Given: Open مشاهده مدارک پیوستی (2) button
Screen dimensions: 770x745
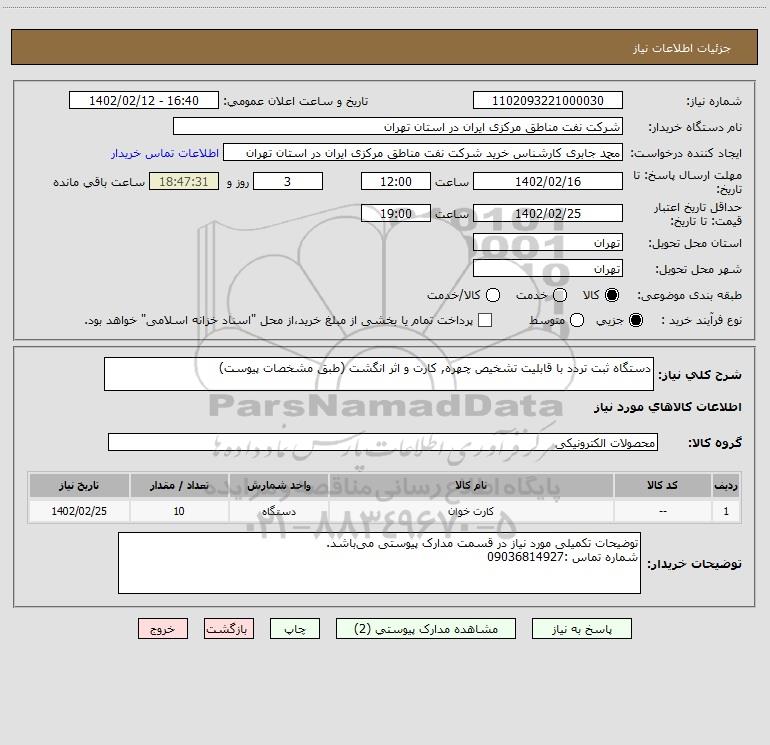Looking at the screenshot, I should click(x=426, y=629).
